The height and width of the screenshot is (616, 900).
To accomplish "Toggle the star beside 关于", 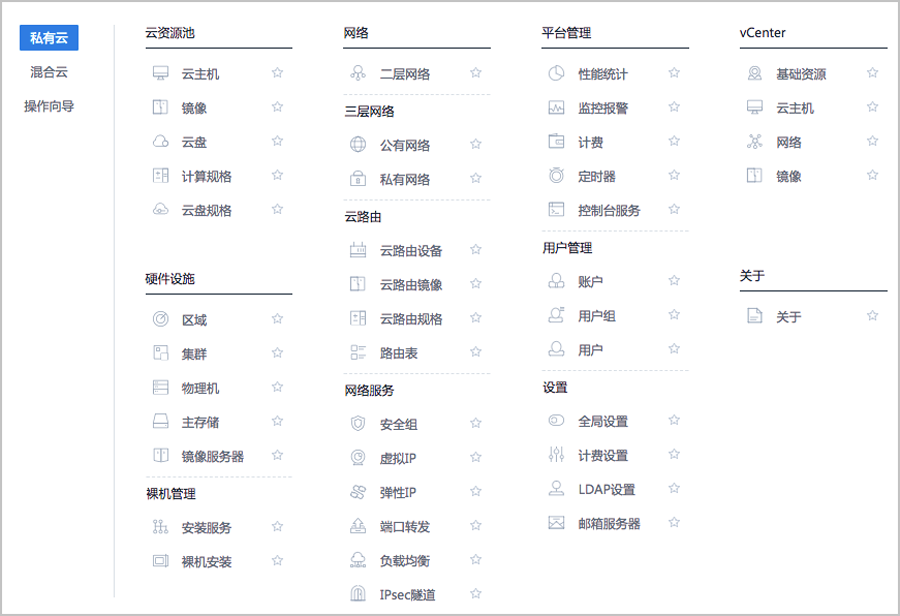I will pos(872,315).
